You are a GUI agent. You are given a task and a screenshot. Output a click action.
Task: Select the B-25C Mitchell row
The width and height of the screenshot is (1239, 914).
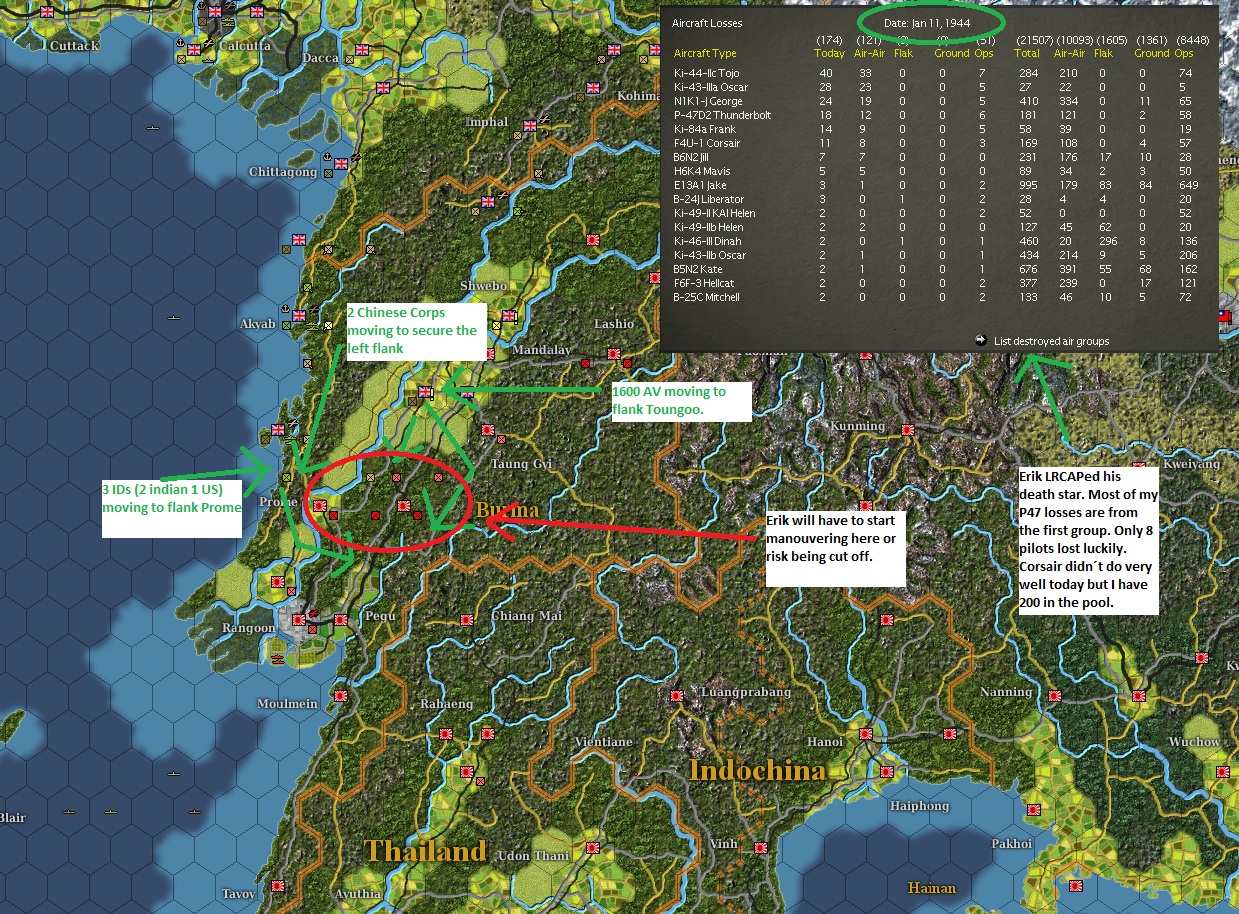click(x=935, y=297)
